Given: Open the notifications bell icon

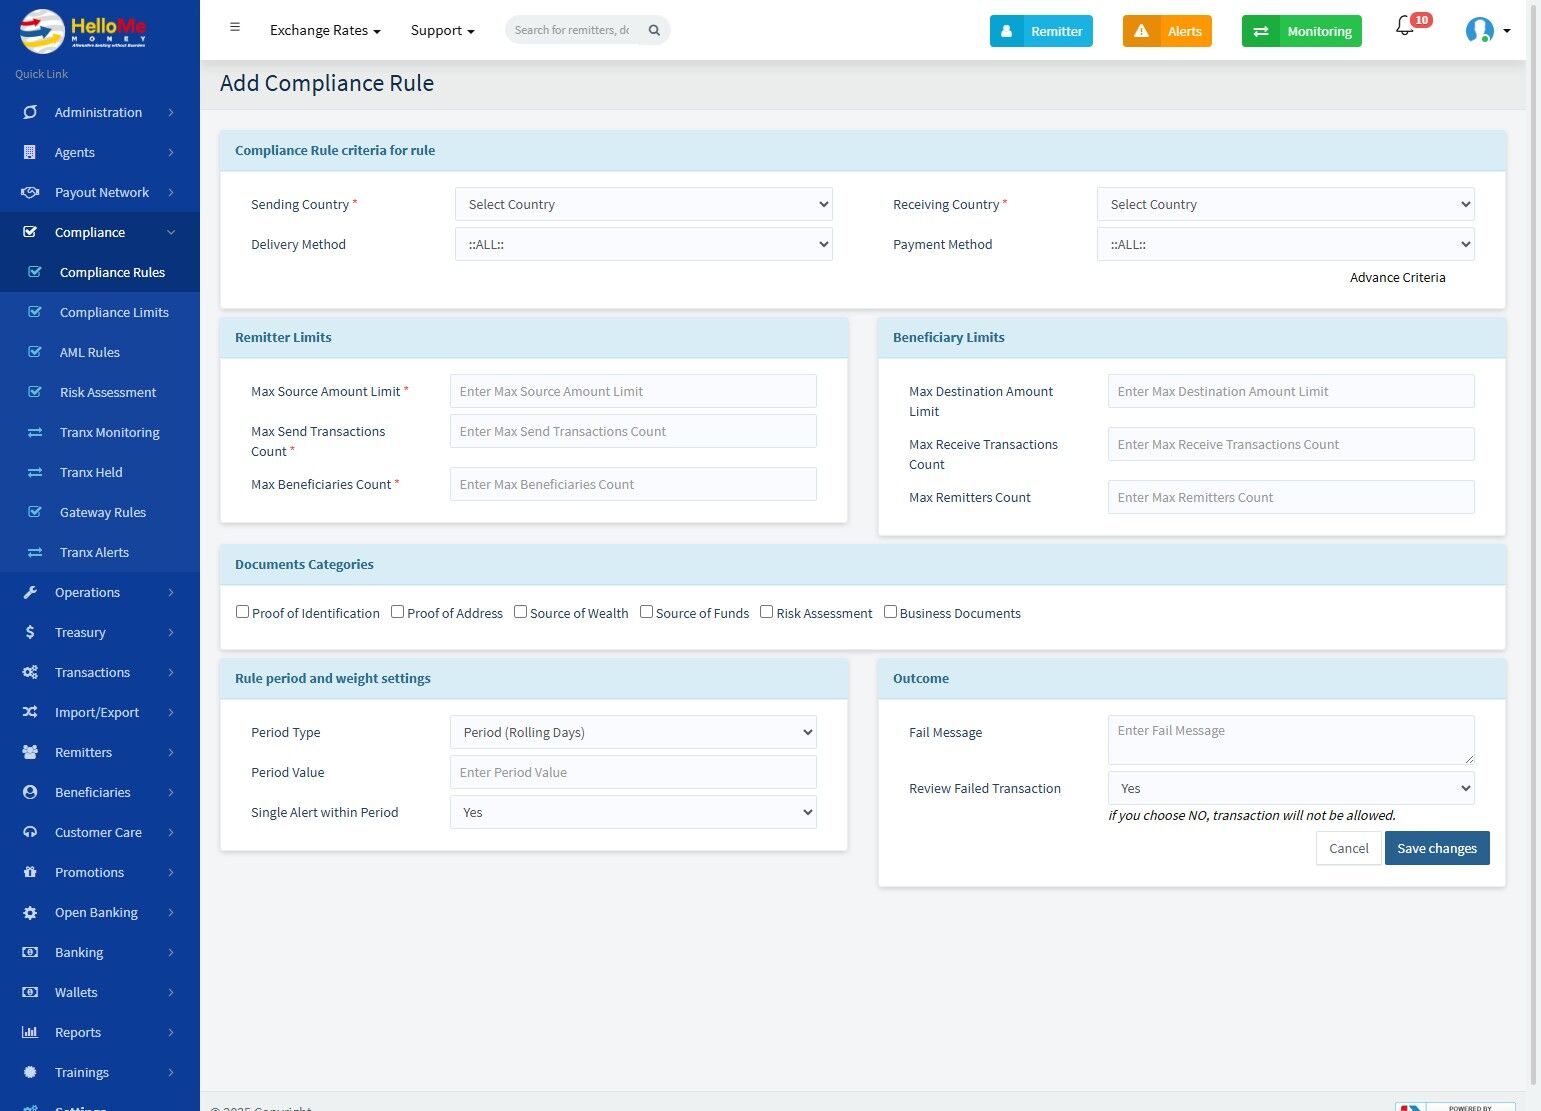Looking at the screenshot, I should click(x=1405, y=28).
